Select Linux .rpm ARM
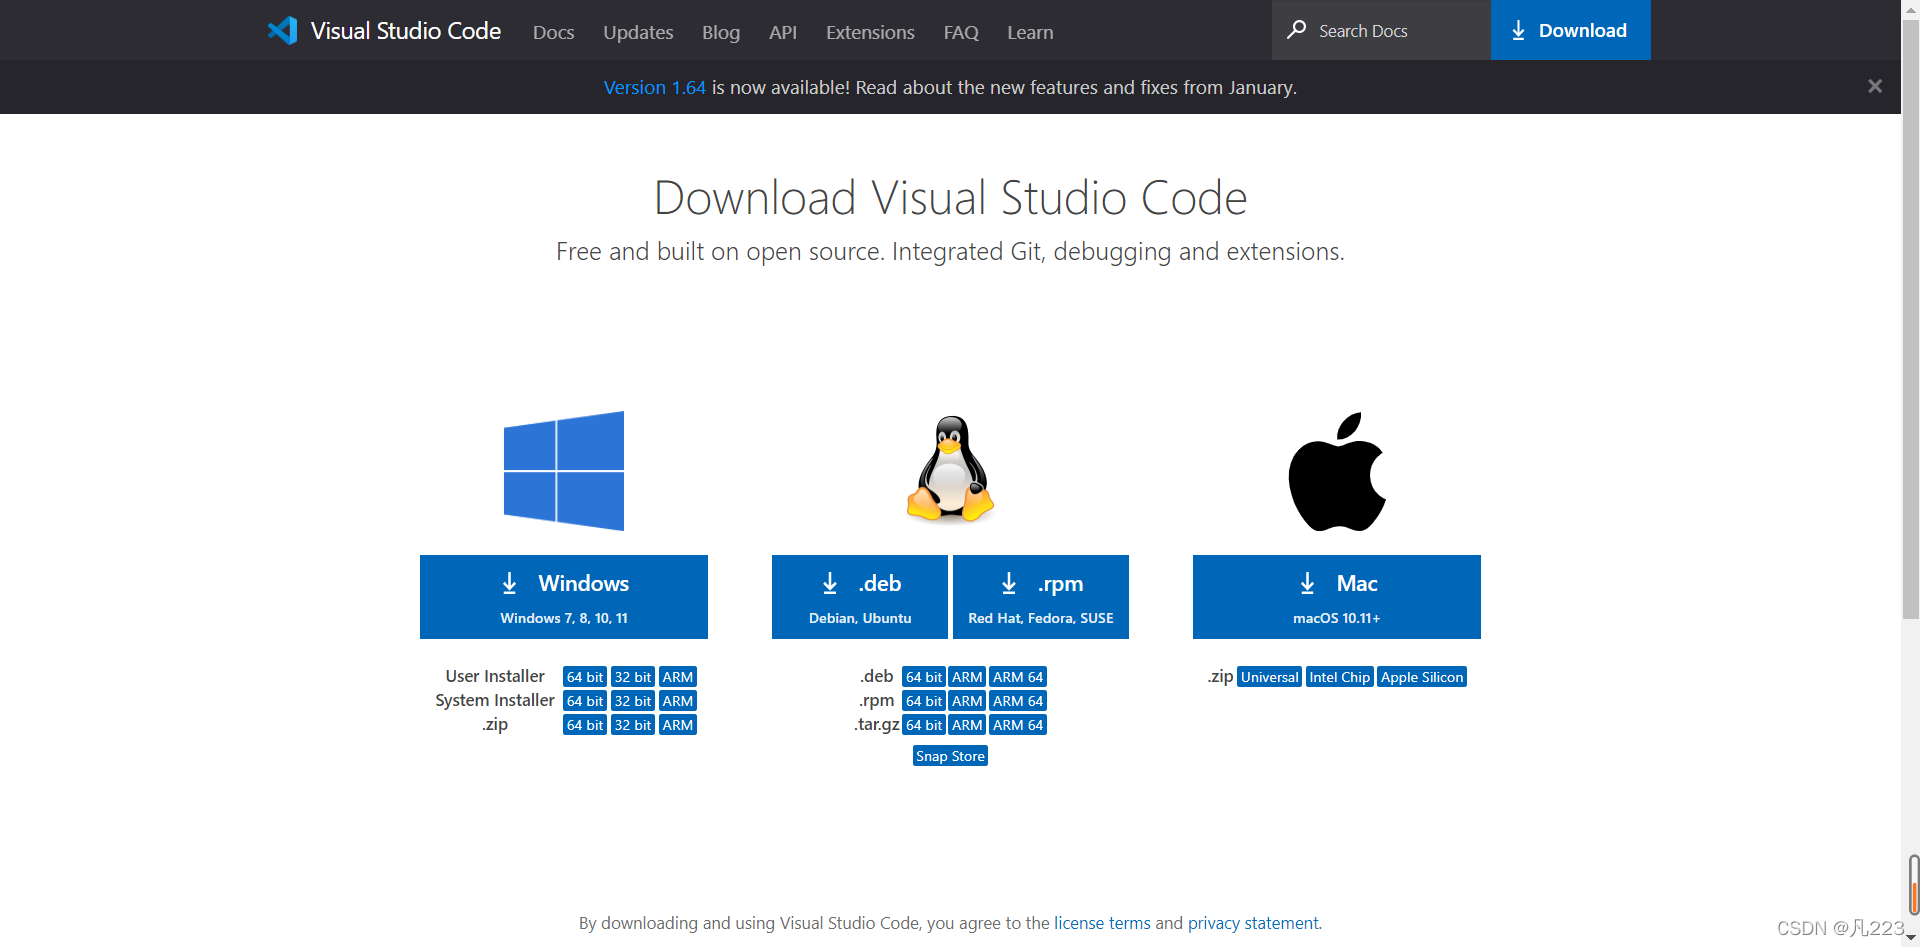Viewport: 1920px width, 947px height. point(967,701)
